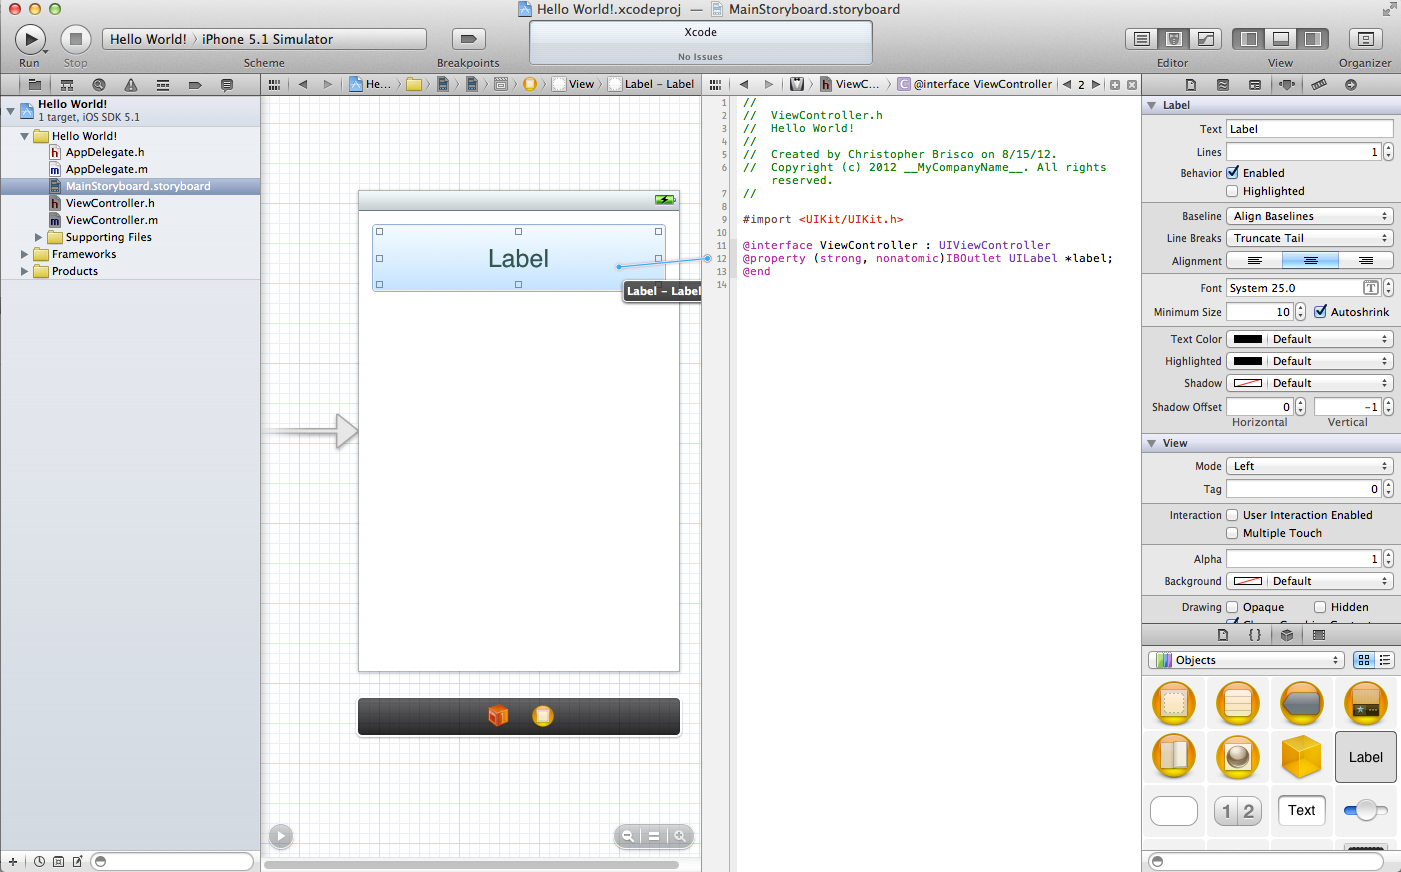
Task: Hide the Navigator pane view button
Action: click(1249, 39)
